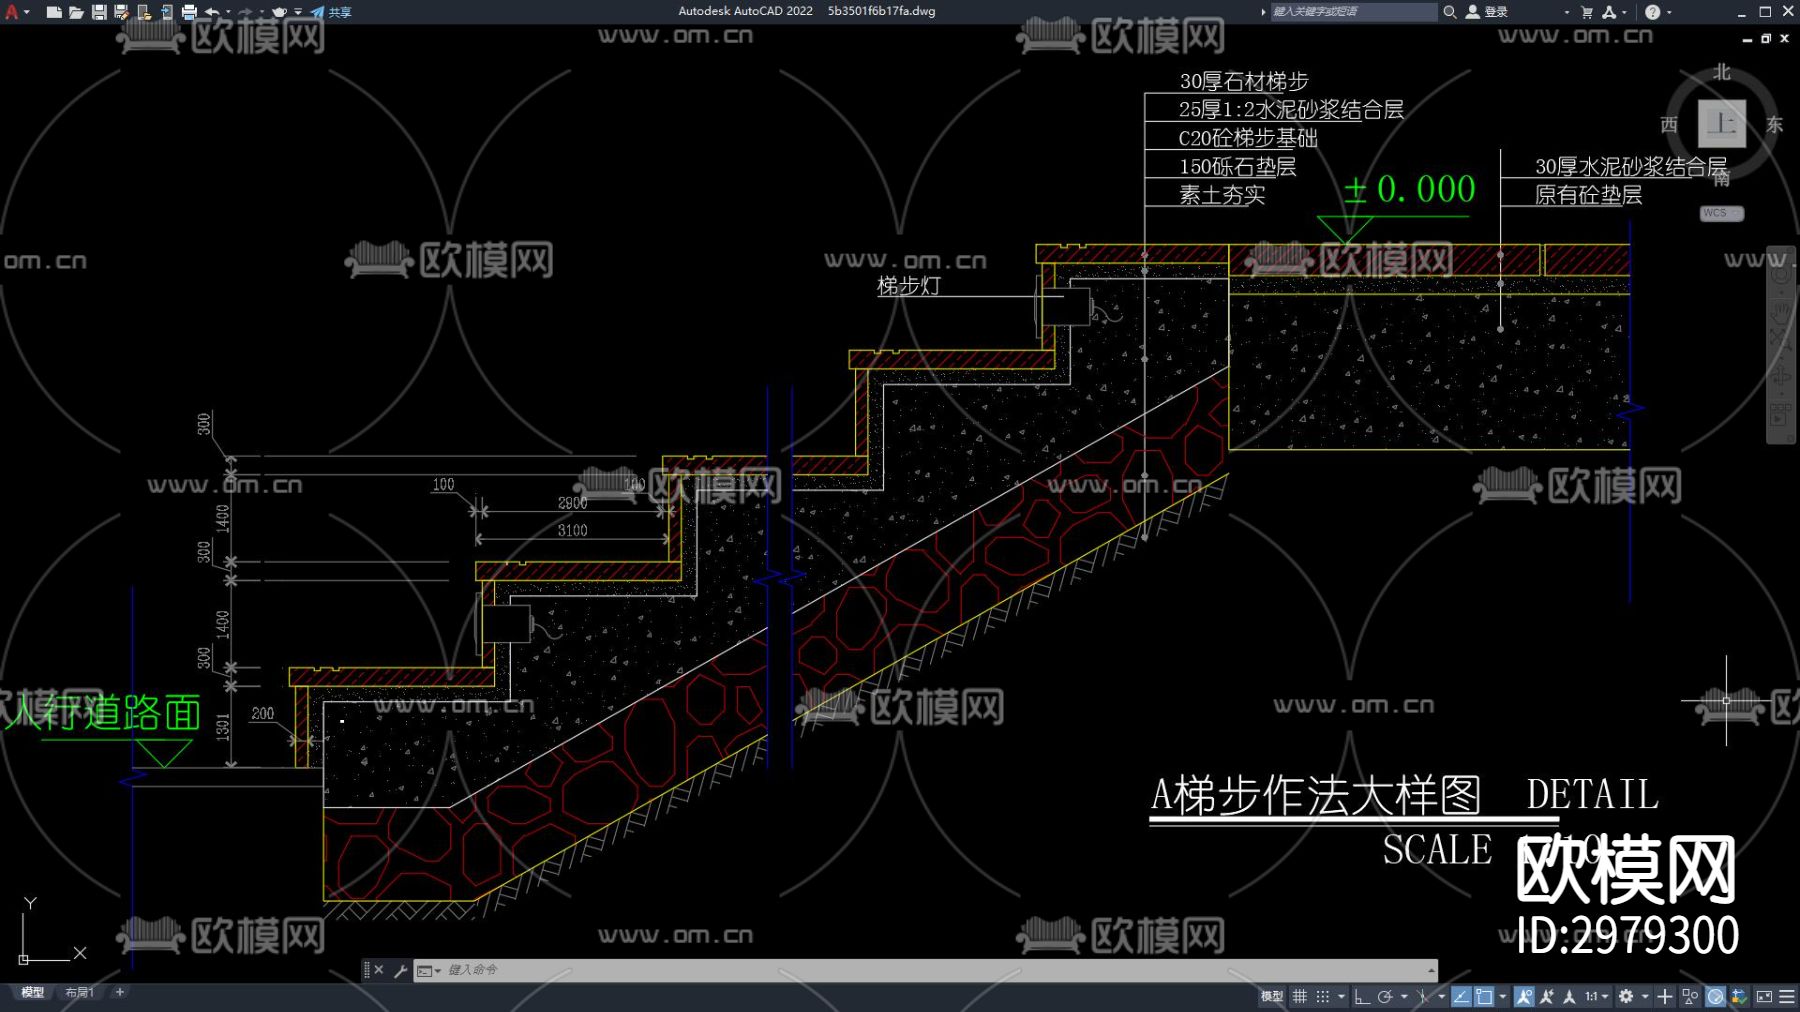Screen dimensions: 1800x1012
Task: Switch to the 模型 model tab
Action: 33,992
